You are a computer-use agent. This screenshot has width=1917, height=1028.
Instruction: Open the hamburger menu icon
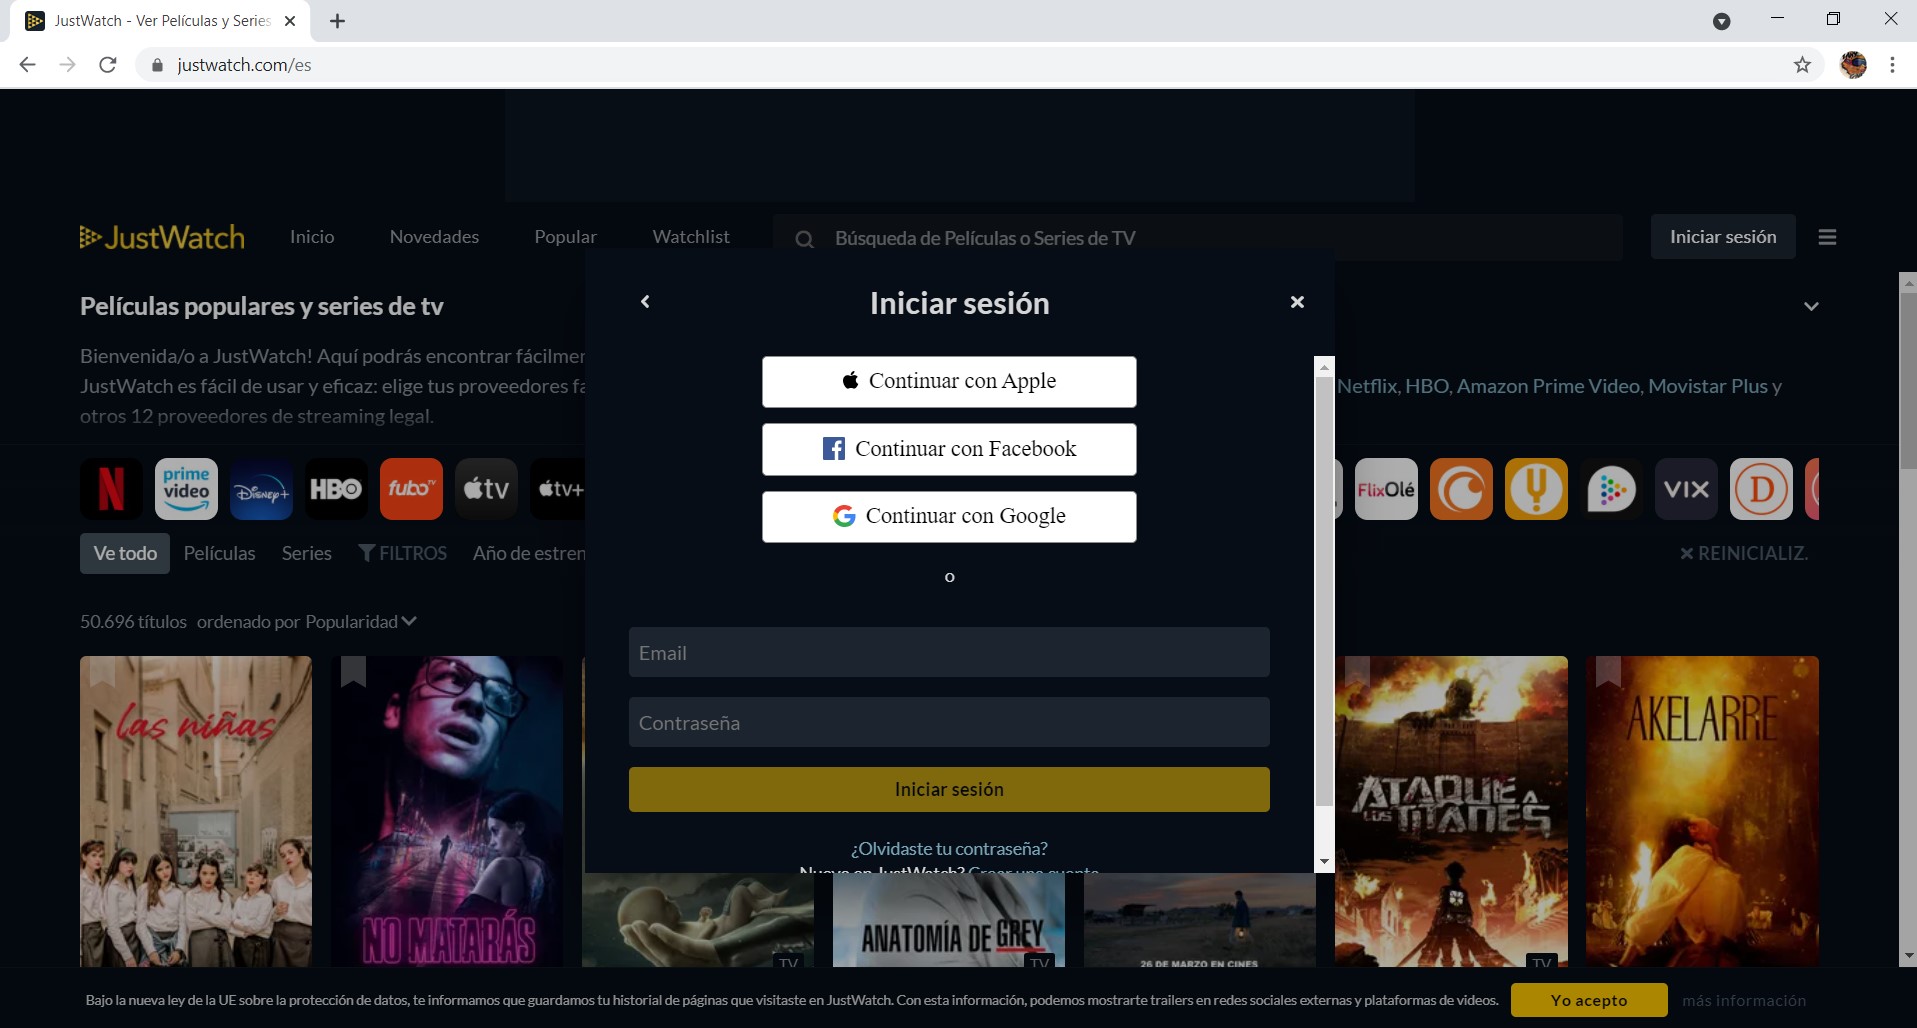[1827, 237]
